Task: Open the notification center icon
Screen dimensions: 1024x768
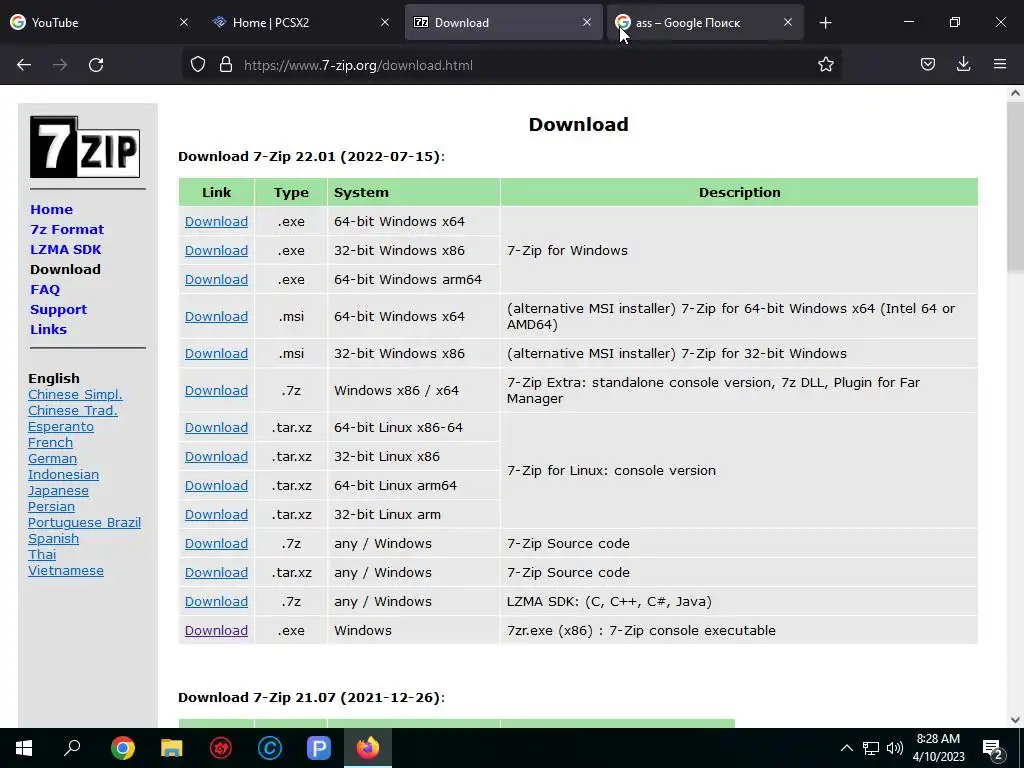Action: point(993,749)
